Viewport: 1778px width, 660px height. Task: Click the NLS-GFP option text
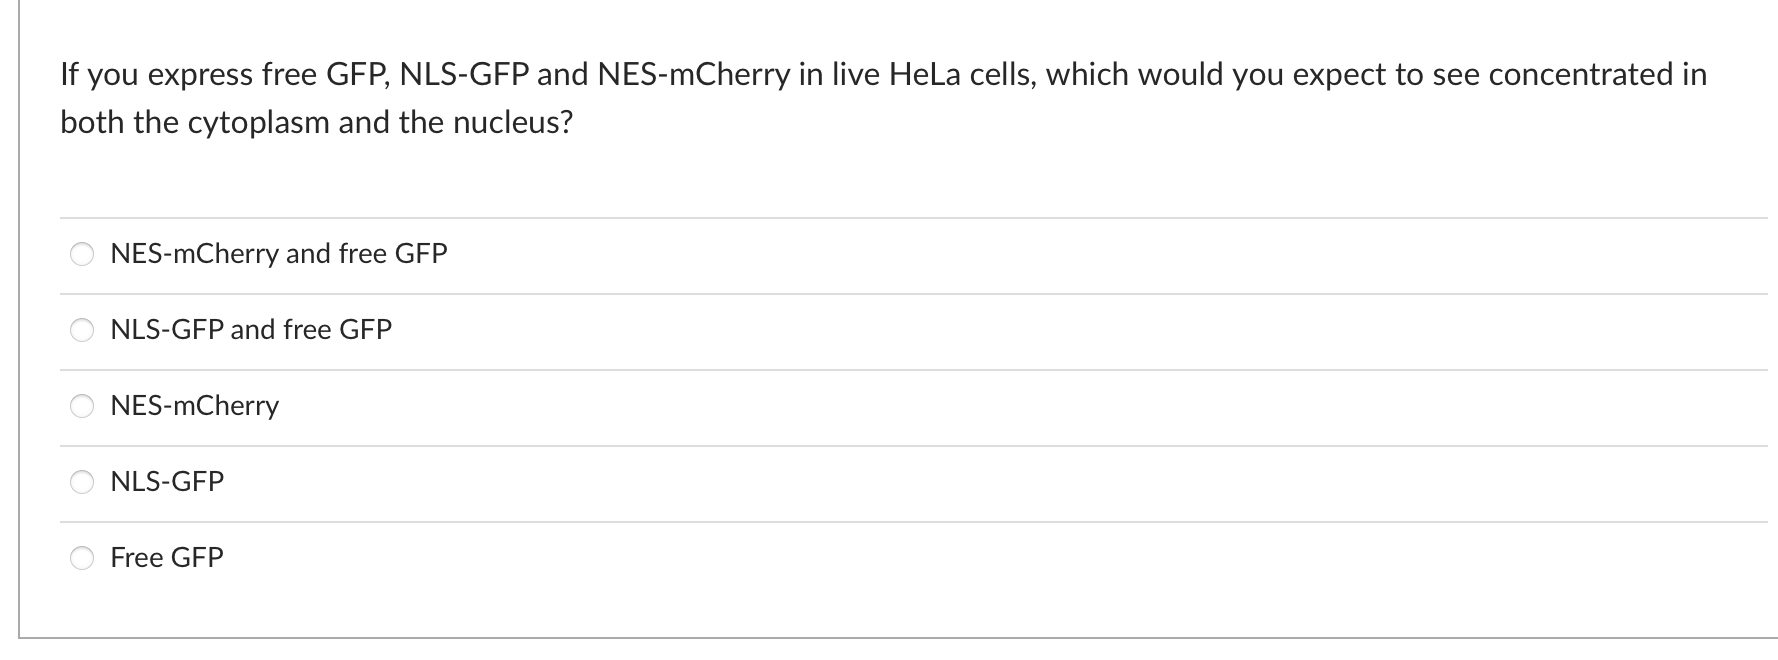(x=167, y=482)
